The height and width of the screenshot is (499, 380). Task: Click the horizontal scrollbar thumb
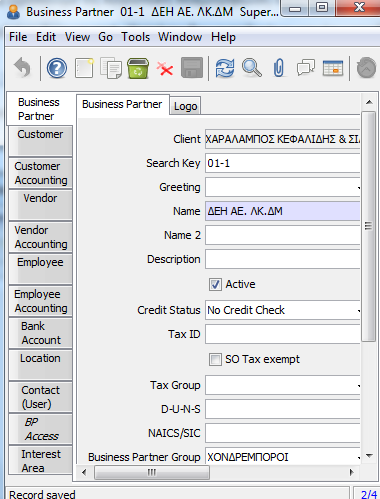(152, 472)
